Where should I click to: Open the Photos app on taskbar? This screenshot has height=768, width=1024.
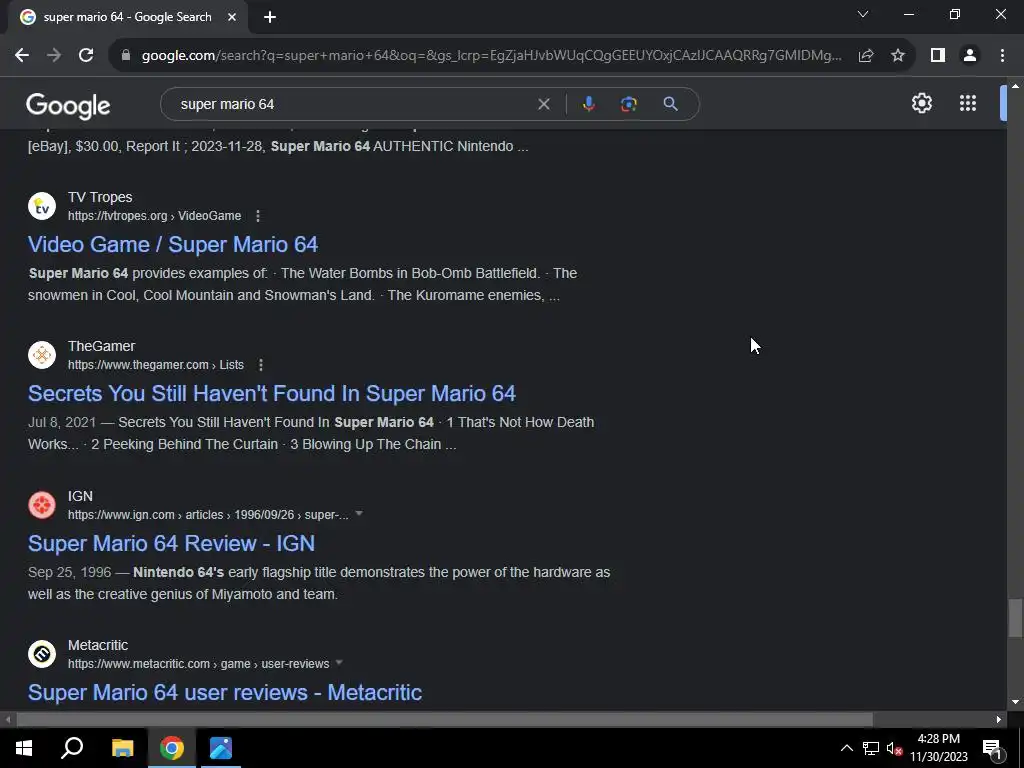221,748
